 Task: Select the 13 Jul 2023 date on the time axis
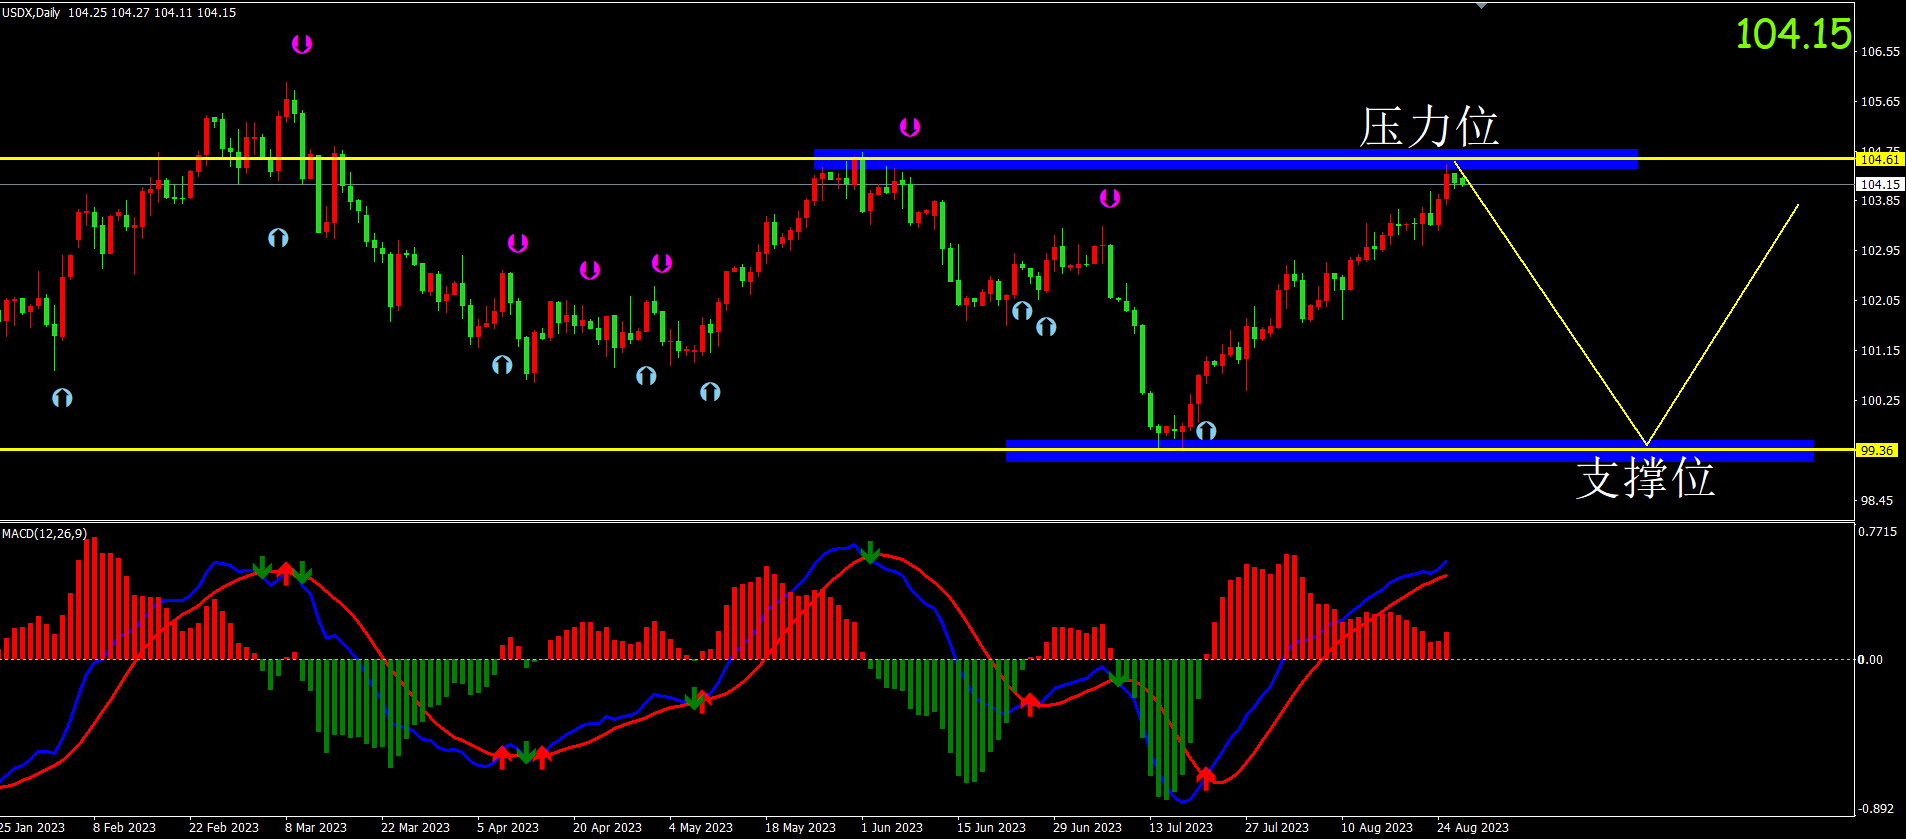[x=1180, y=828]
